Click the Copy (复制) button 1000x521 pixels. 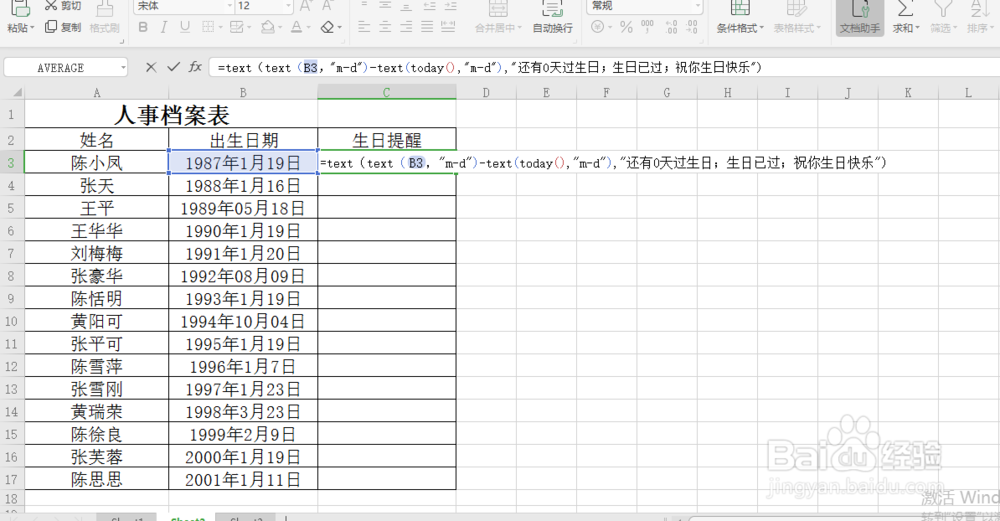(62, 27)
